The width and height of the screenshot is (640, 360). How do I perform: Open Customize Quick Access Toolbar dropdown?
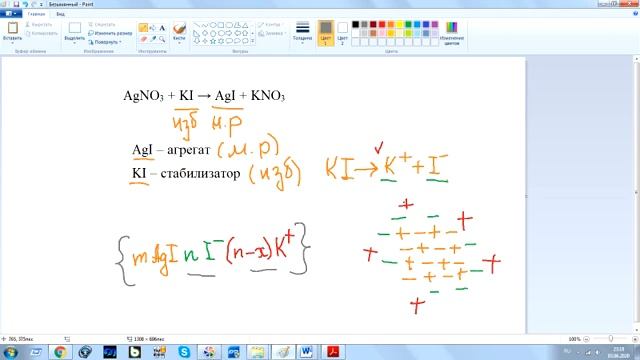[x=41, y=4]
